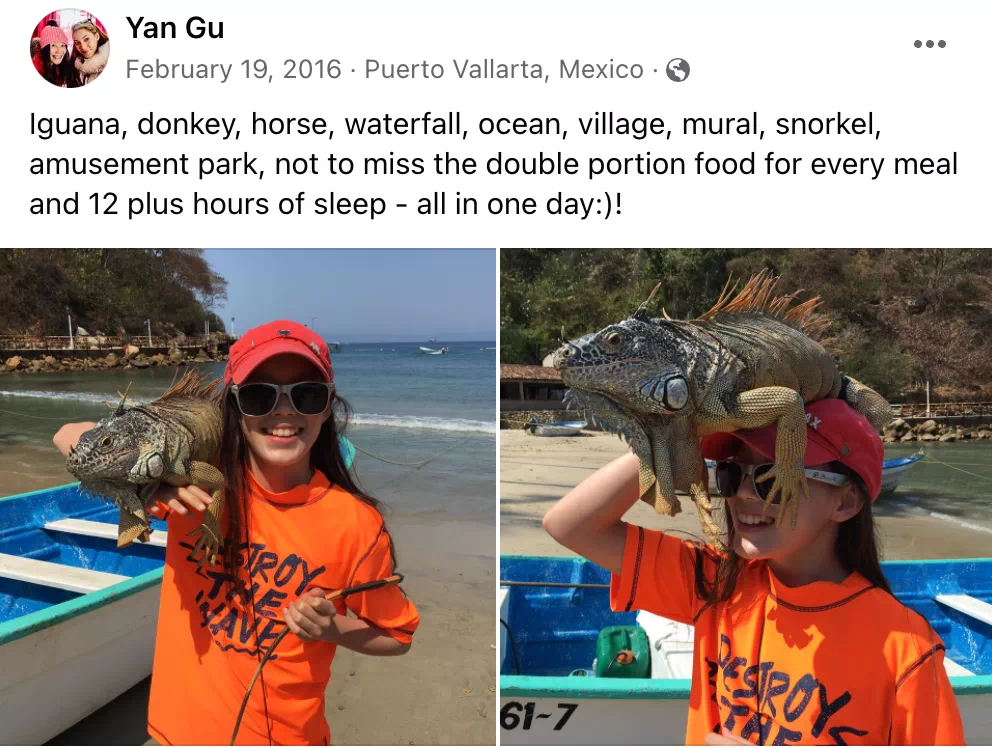
Task: Open Yan Gu's round profile picture
Action: click(x=70, y=48)
